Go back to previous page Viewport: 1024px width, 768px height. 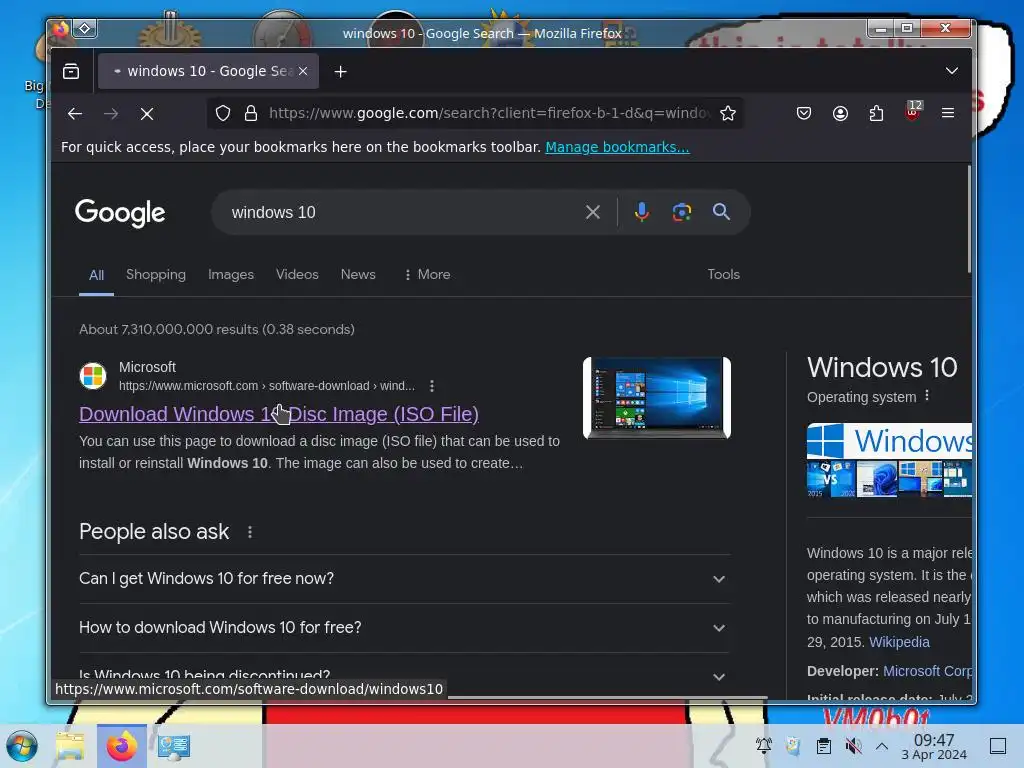tap(75, 114)
